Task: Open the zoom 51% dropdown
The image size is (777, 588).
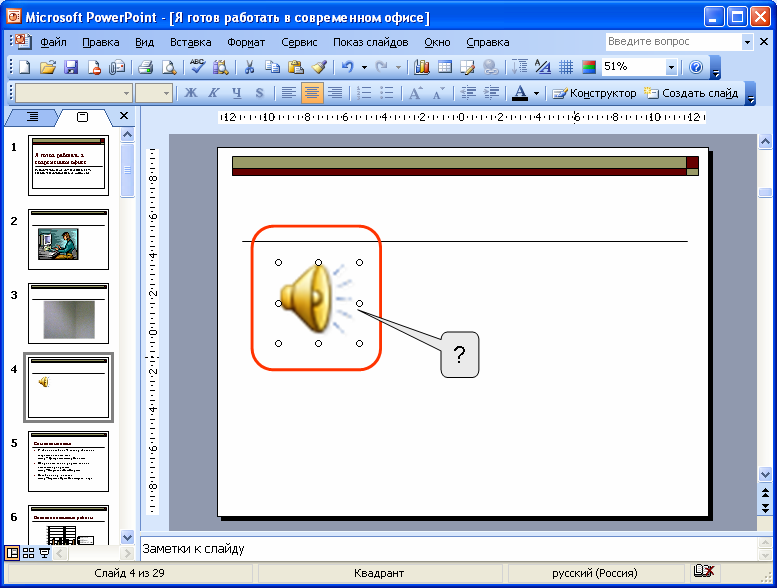Action: pos(671,67)
